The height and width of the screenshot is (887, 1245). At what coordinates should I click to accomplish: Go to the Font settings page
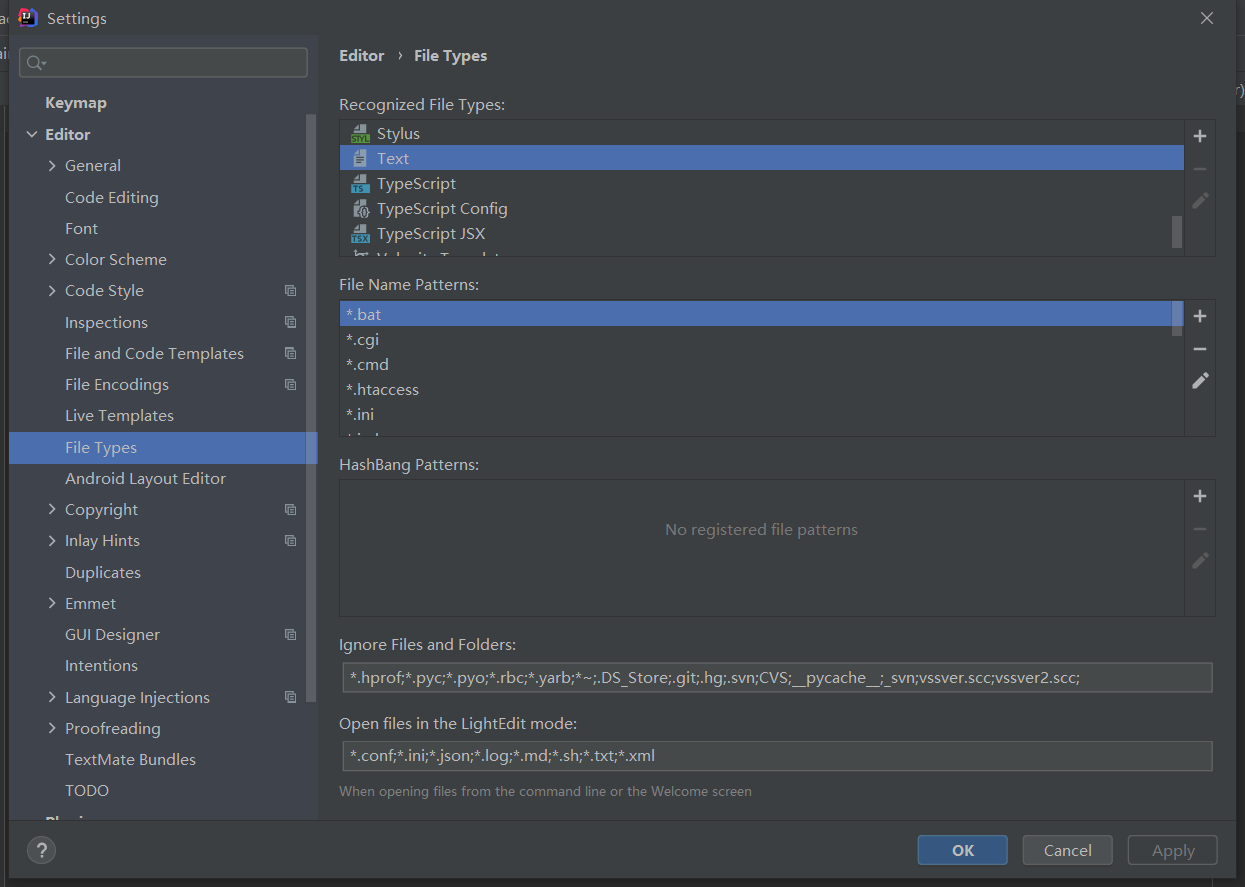point(81,229)
